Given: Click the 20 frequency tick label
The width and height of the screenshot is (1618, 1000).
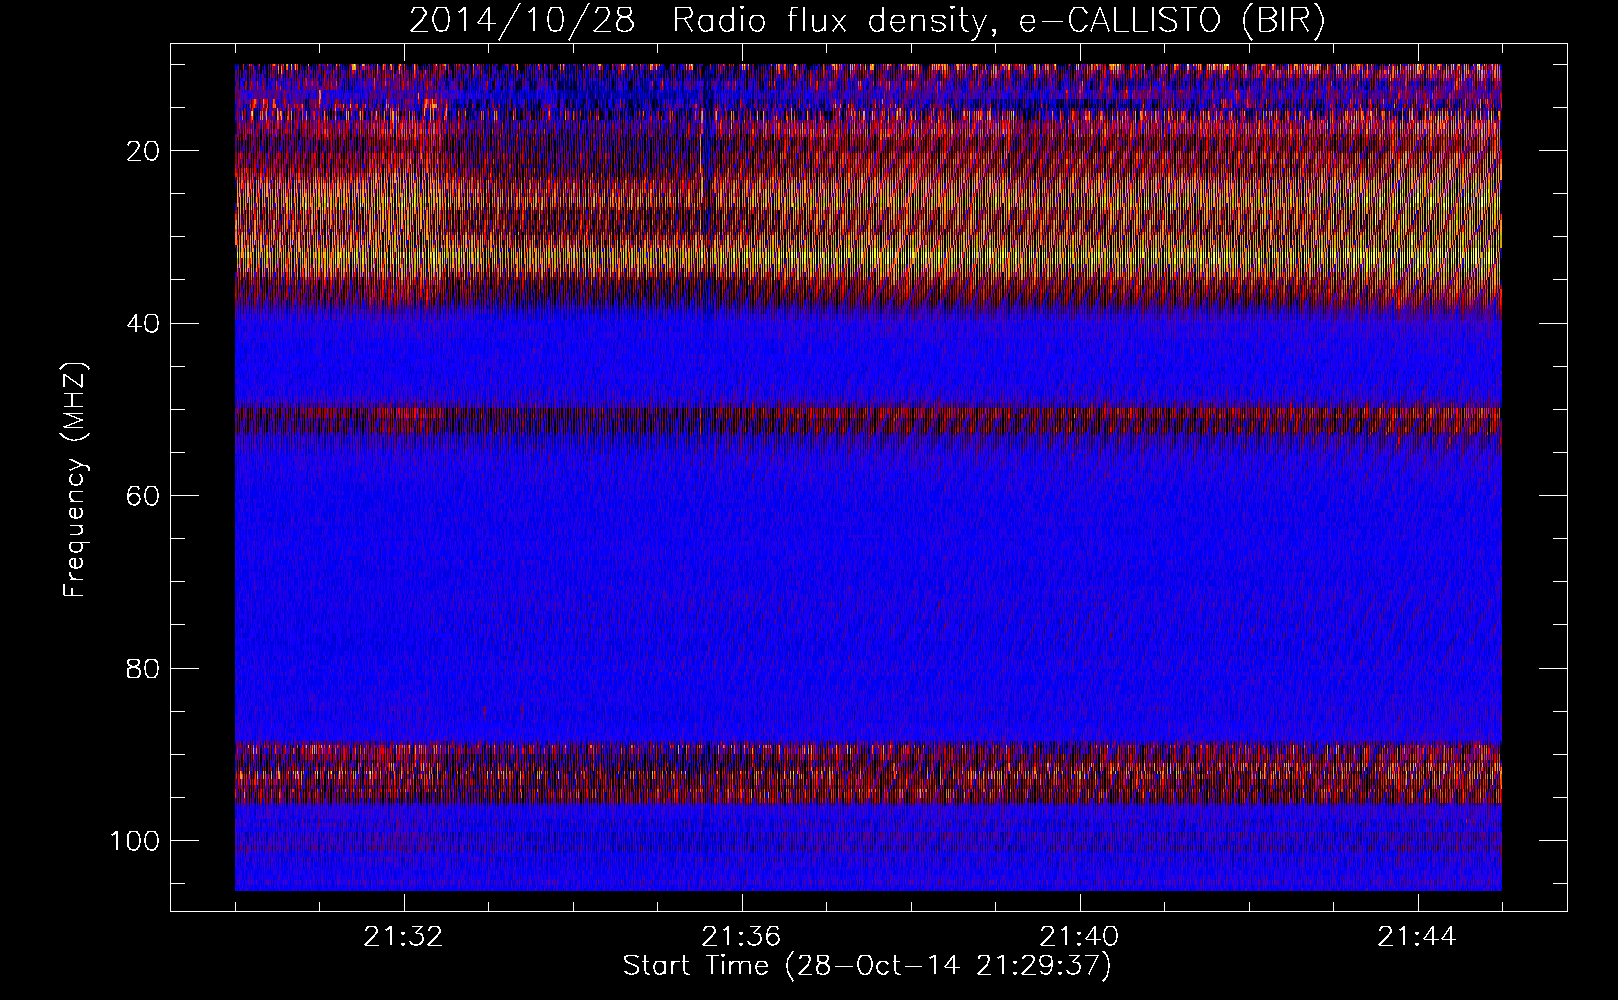Looking at the screenshot, I should 141,151.
